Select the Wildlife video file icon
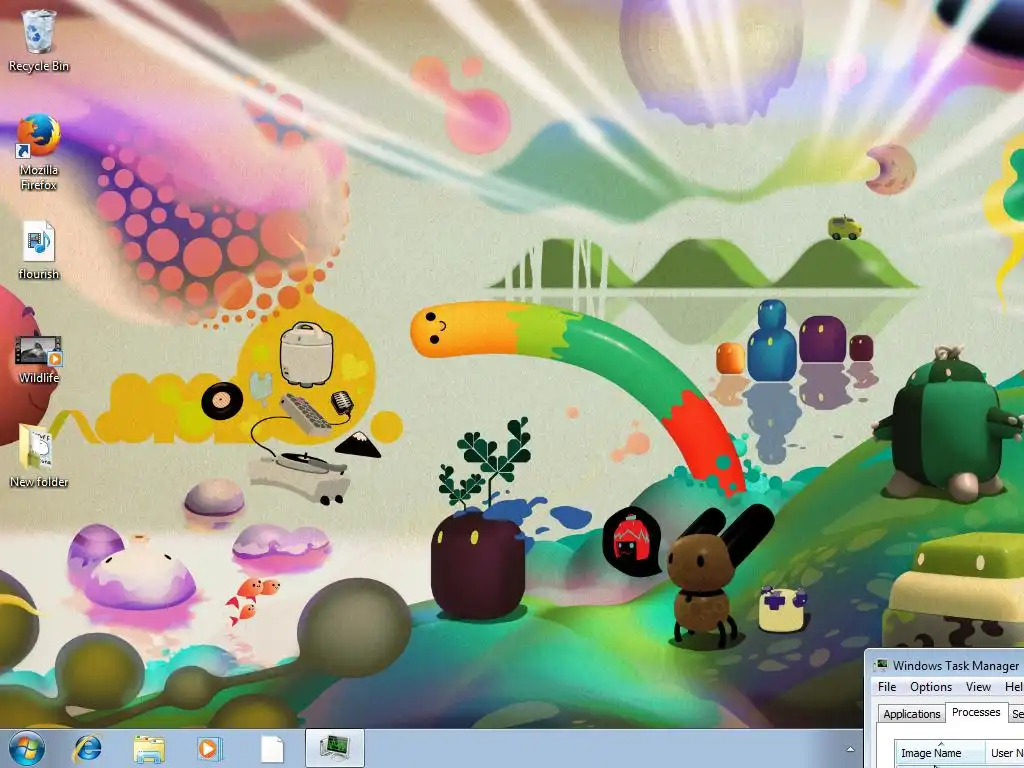 tap(39, 359)
